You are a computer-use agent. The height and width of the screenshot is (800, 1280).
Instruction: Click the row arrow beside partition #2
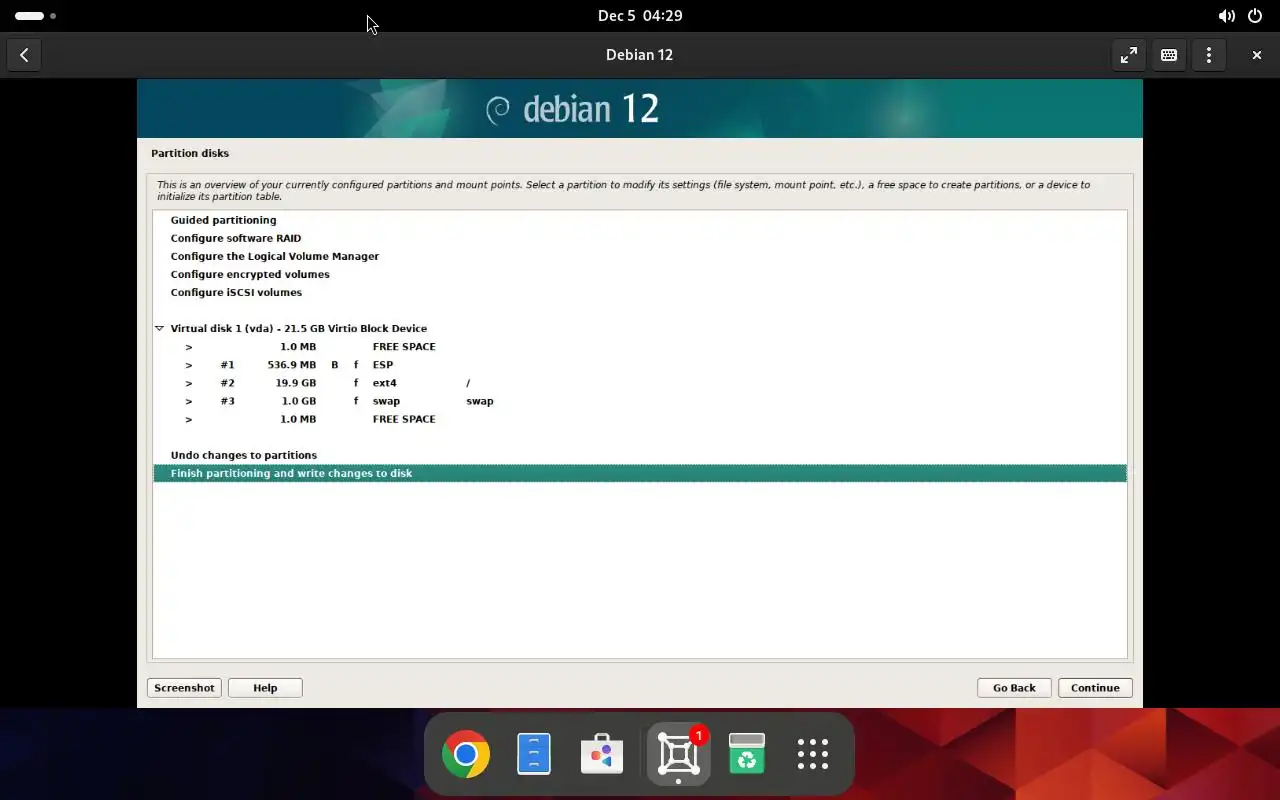coord(188,383)
